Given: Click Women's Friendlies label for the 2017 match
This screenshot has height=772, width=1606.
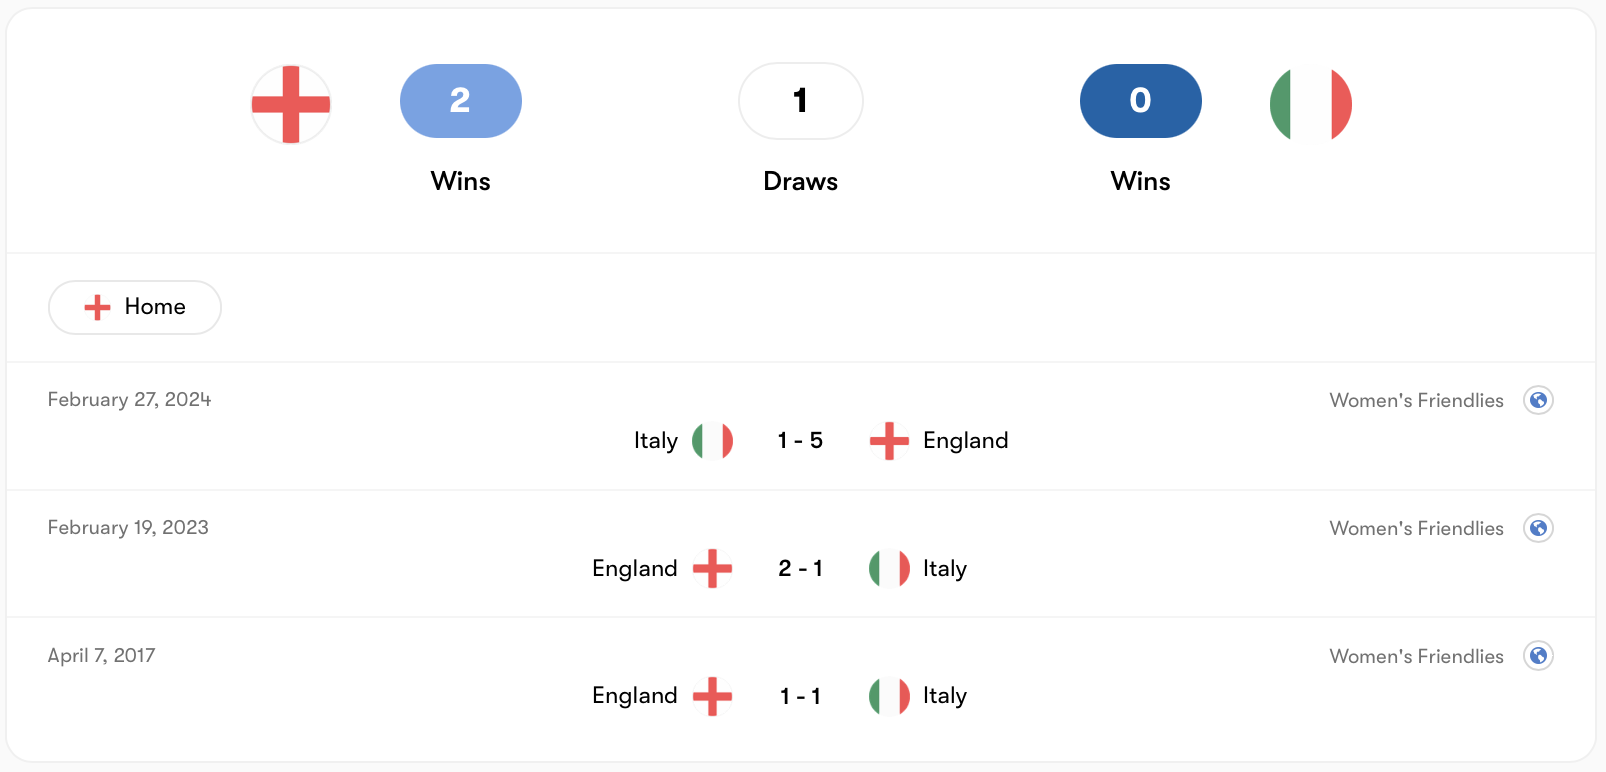Looking at the screenshot, I should (x=1416, y=656).
